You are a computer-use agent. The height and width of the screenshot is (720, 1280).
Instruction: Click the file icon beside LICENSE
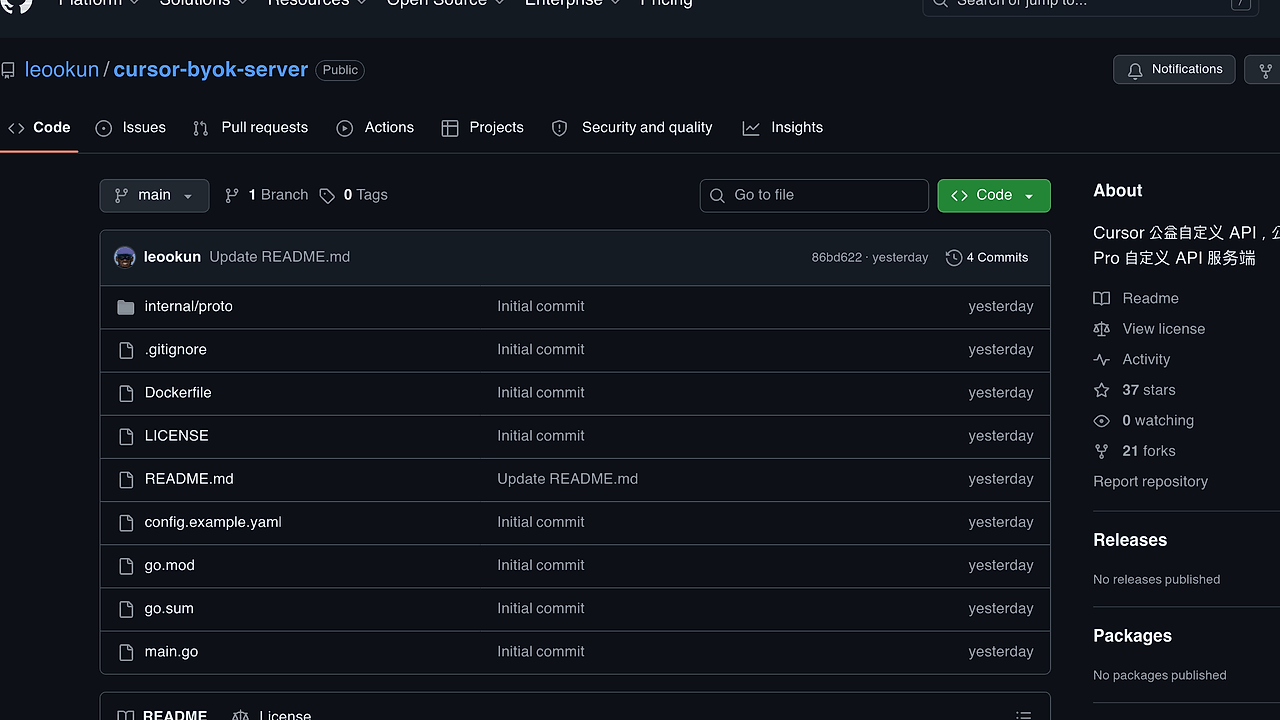pyautogui.click(x=125, y=436)
